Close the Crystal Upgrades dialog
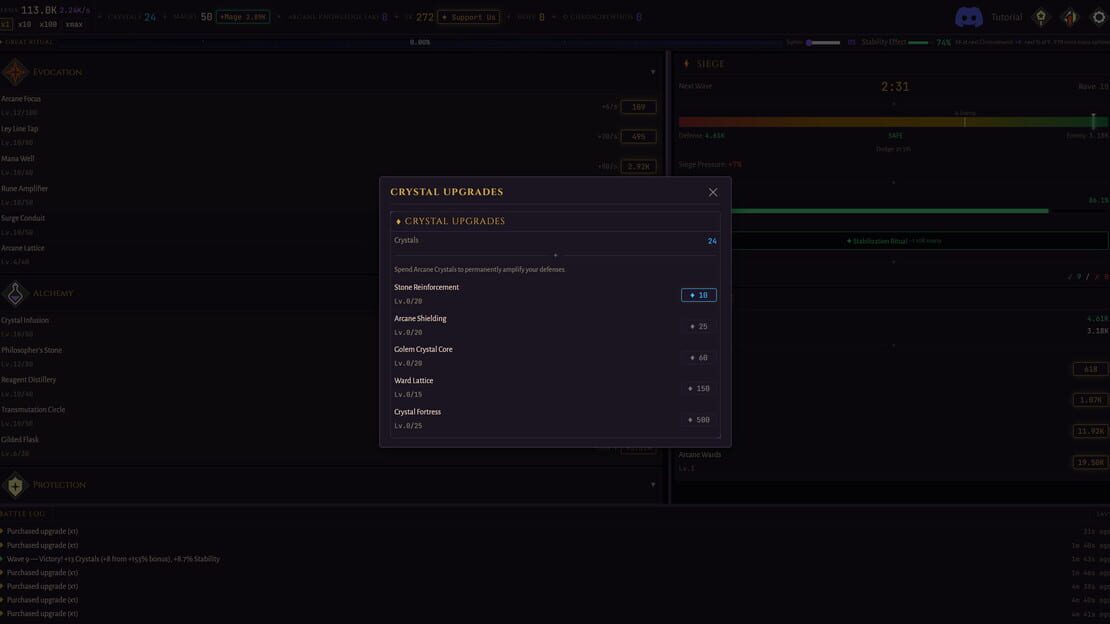 (x=713, y=192)
